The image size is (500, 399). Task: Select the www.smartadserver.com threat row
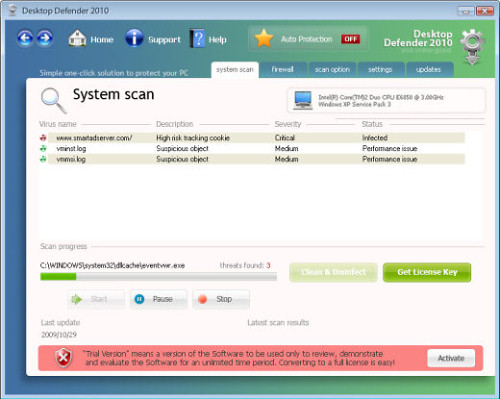(252, 138)
